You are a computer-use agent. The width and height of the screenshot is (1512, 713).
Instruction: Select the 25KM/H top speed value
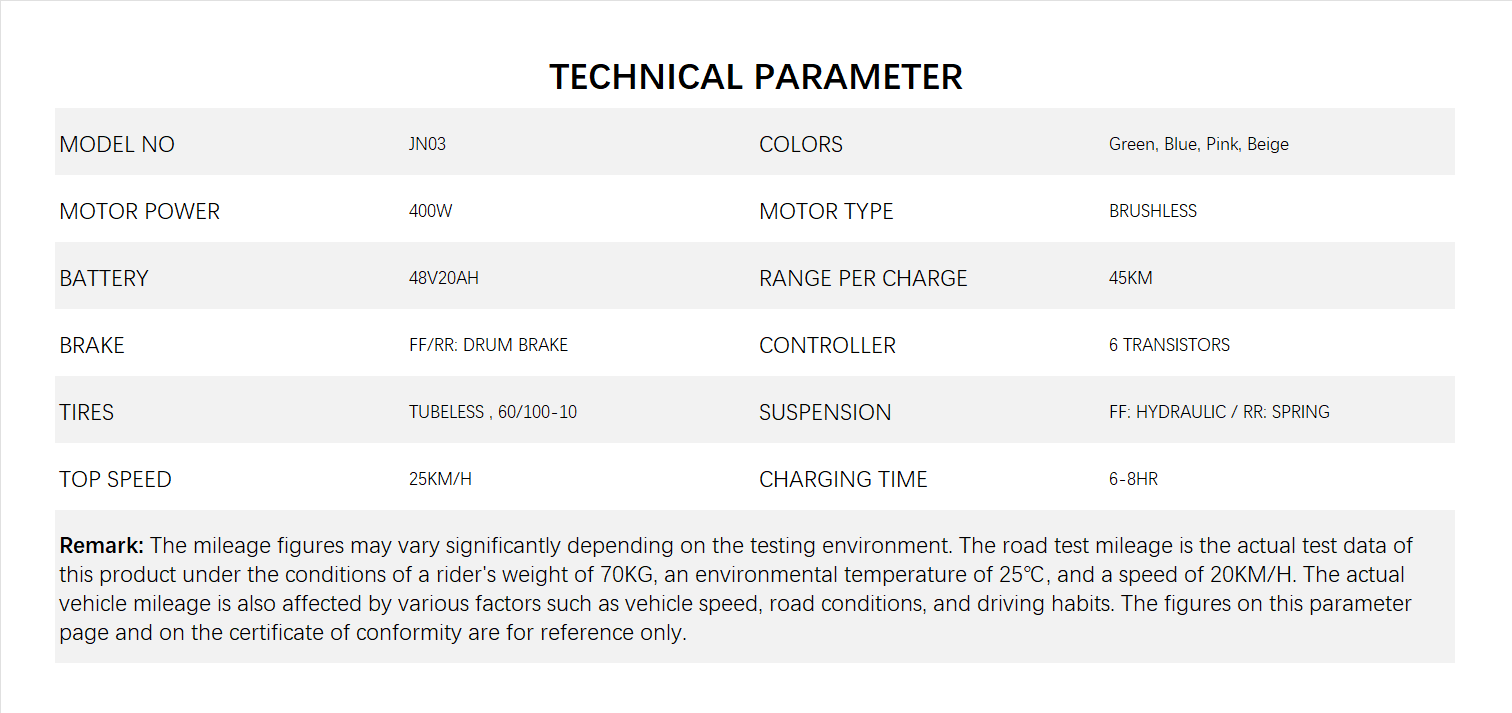pyautogui.click(x=440, y=479)
